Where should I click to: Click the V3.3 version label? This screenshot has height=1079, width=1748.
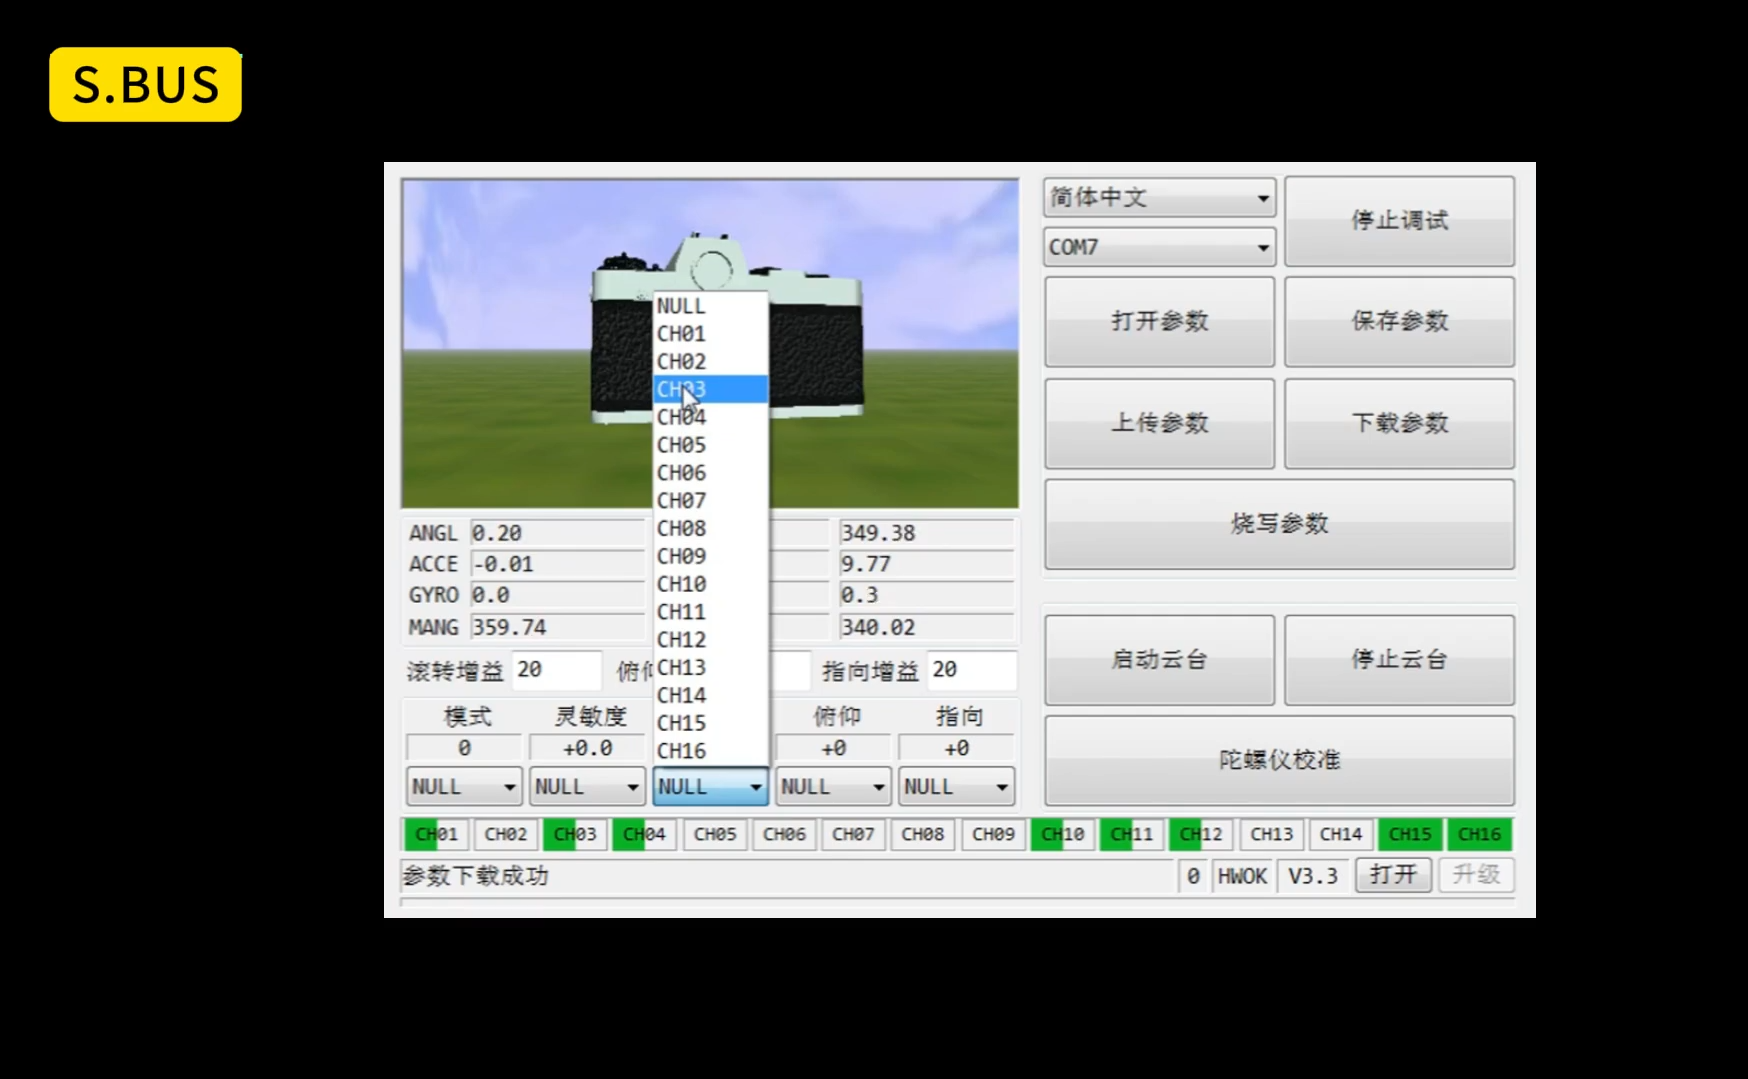[1313, 876]
